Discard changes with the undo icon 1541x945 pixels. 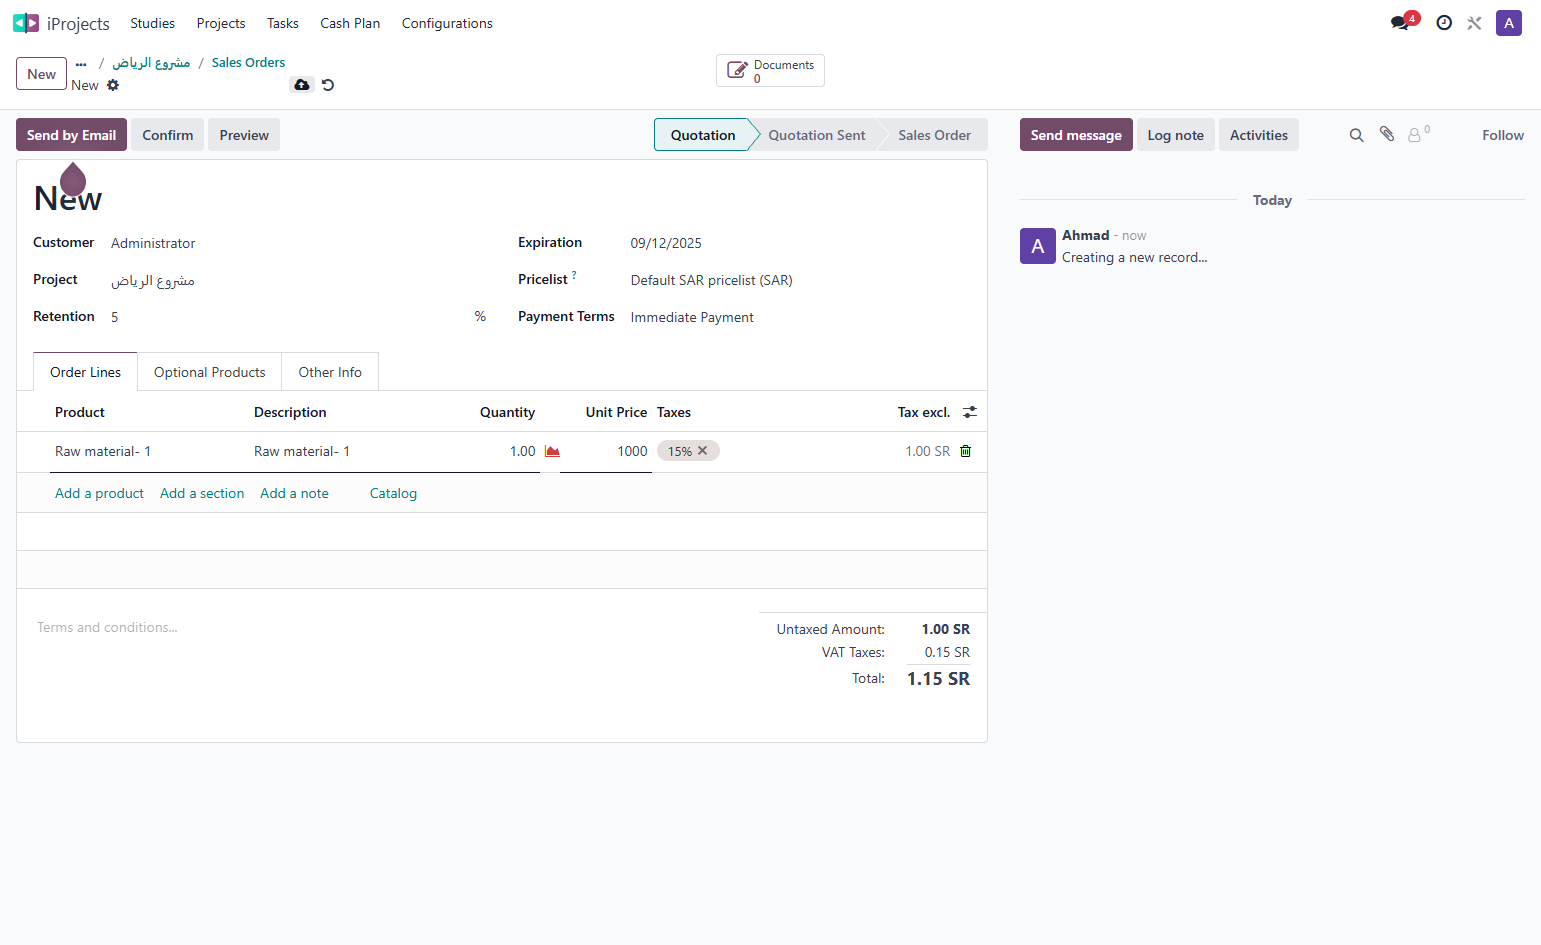coord(328,85)
